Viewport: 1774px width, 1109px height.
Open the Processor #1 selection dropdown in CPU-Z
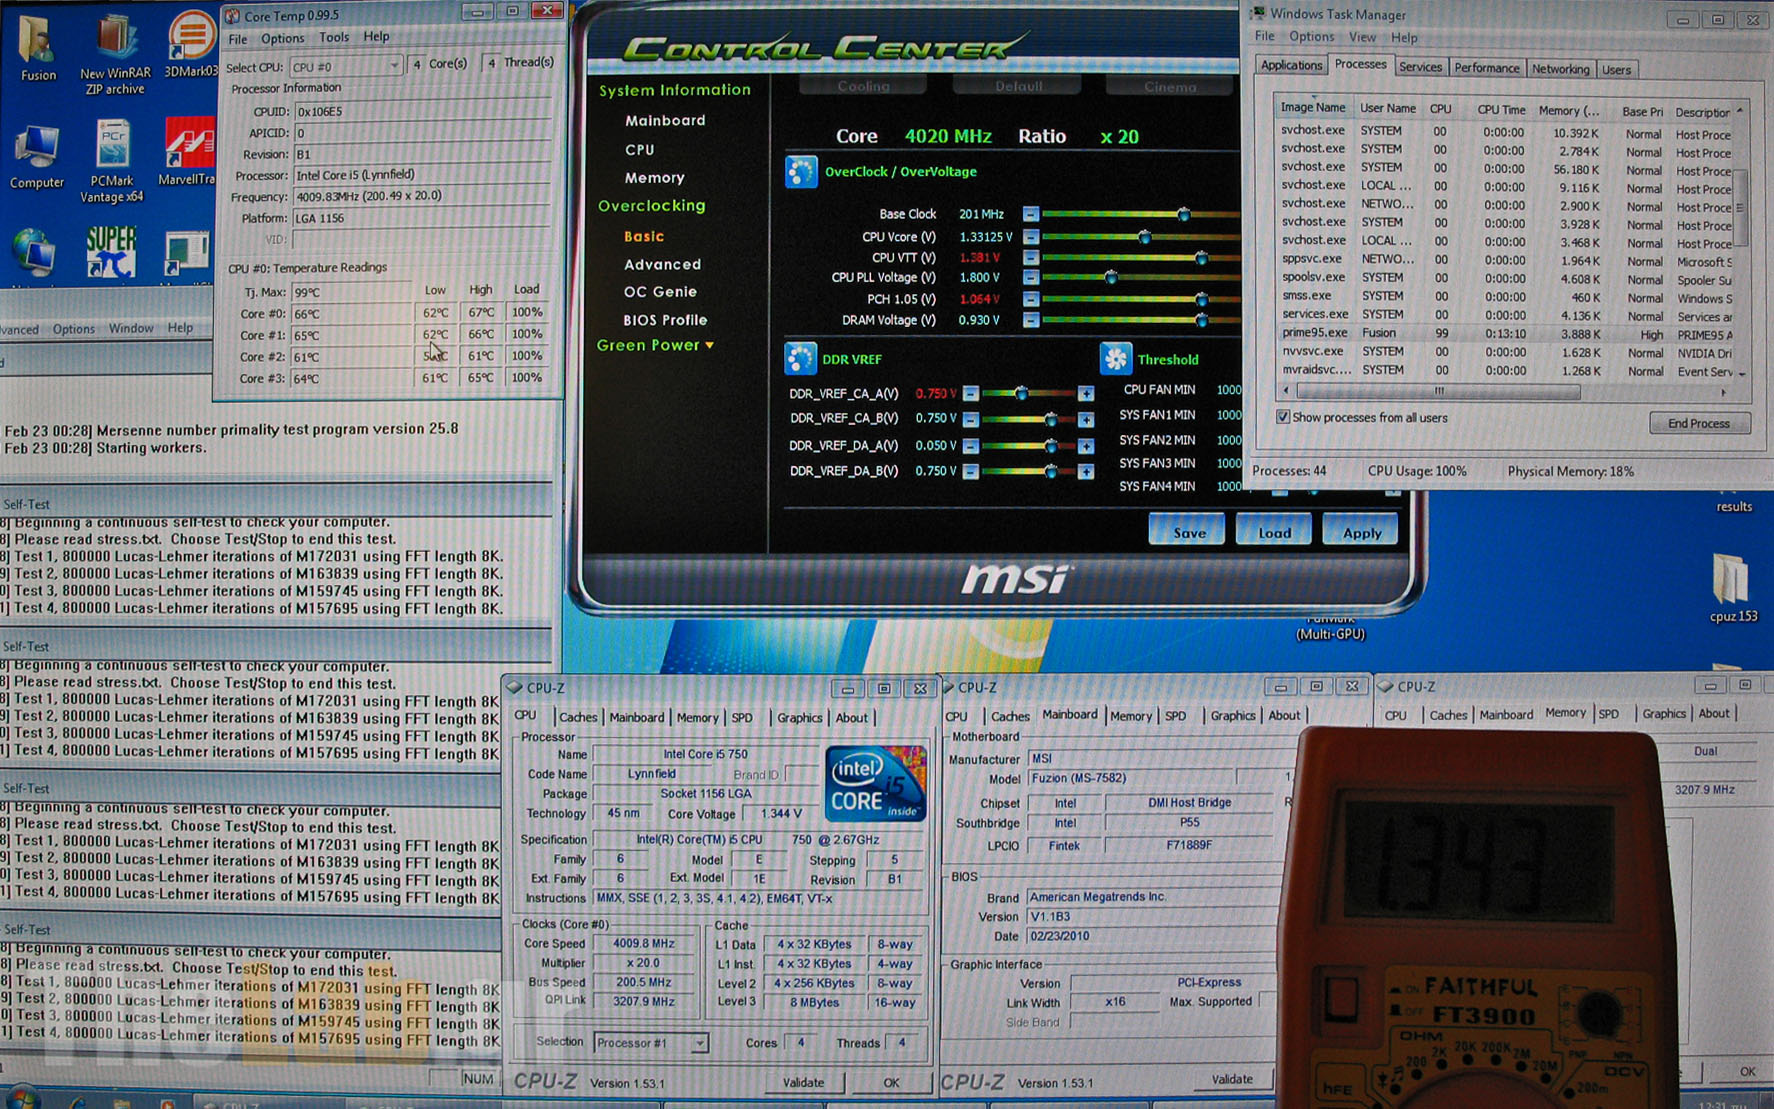point(651,1043)
